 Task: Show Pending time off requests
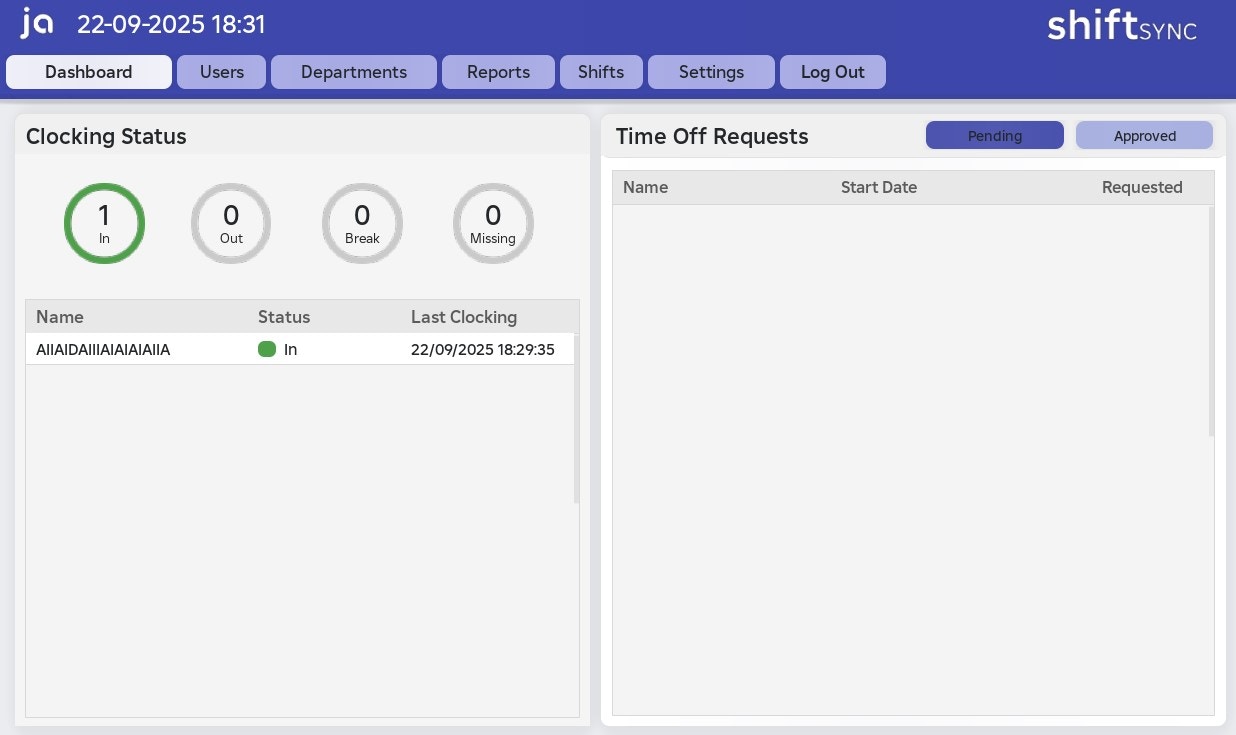click(x=995, y=135)
